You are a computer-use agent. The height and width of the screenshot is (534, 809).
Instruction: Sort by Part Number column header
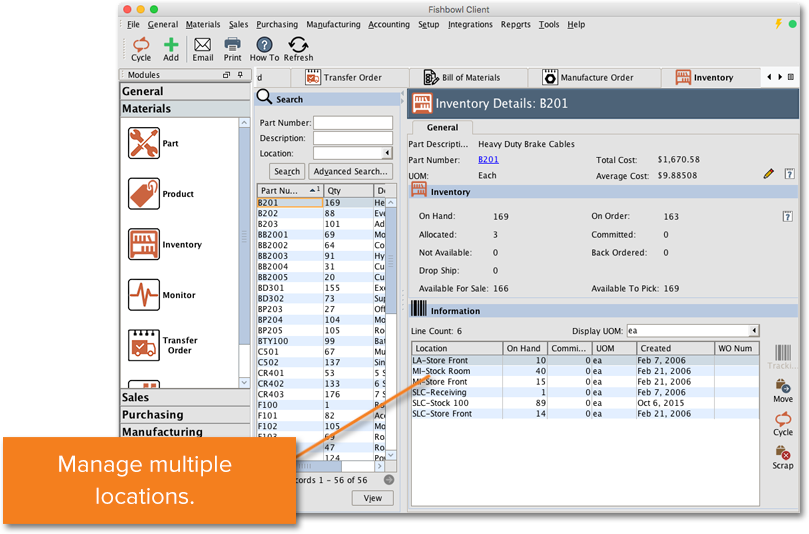pos(290,190)
